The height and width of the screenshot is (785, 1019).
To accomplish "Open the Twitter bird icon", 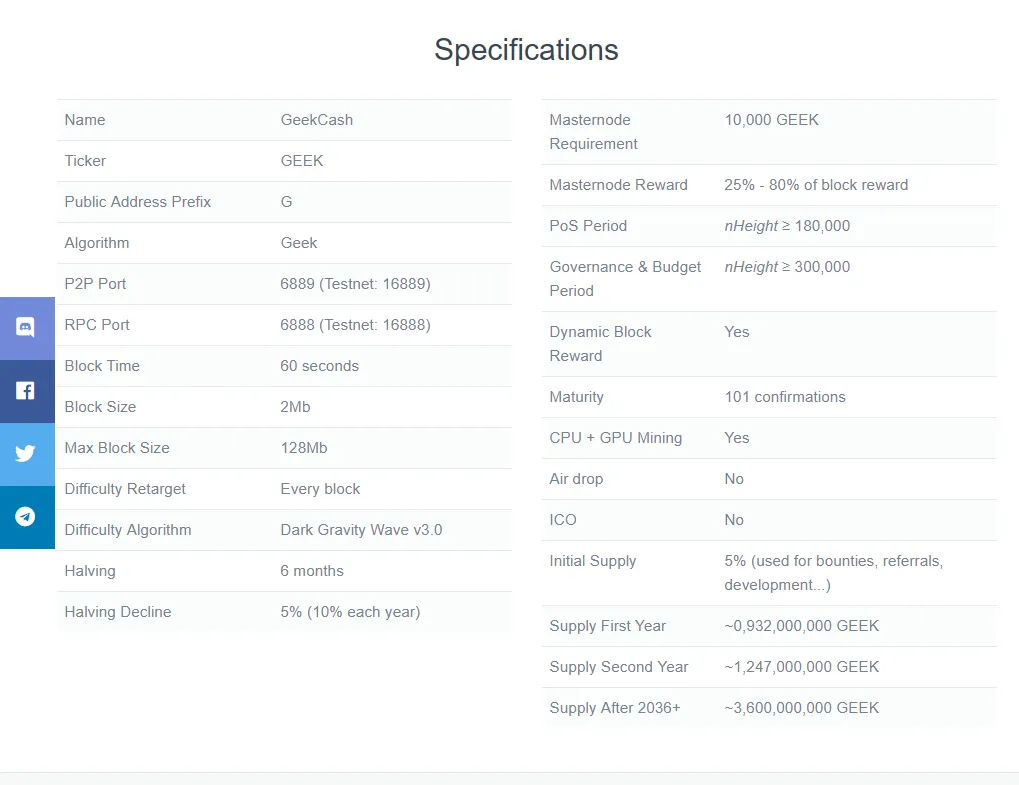I will (x=25, y=453).
